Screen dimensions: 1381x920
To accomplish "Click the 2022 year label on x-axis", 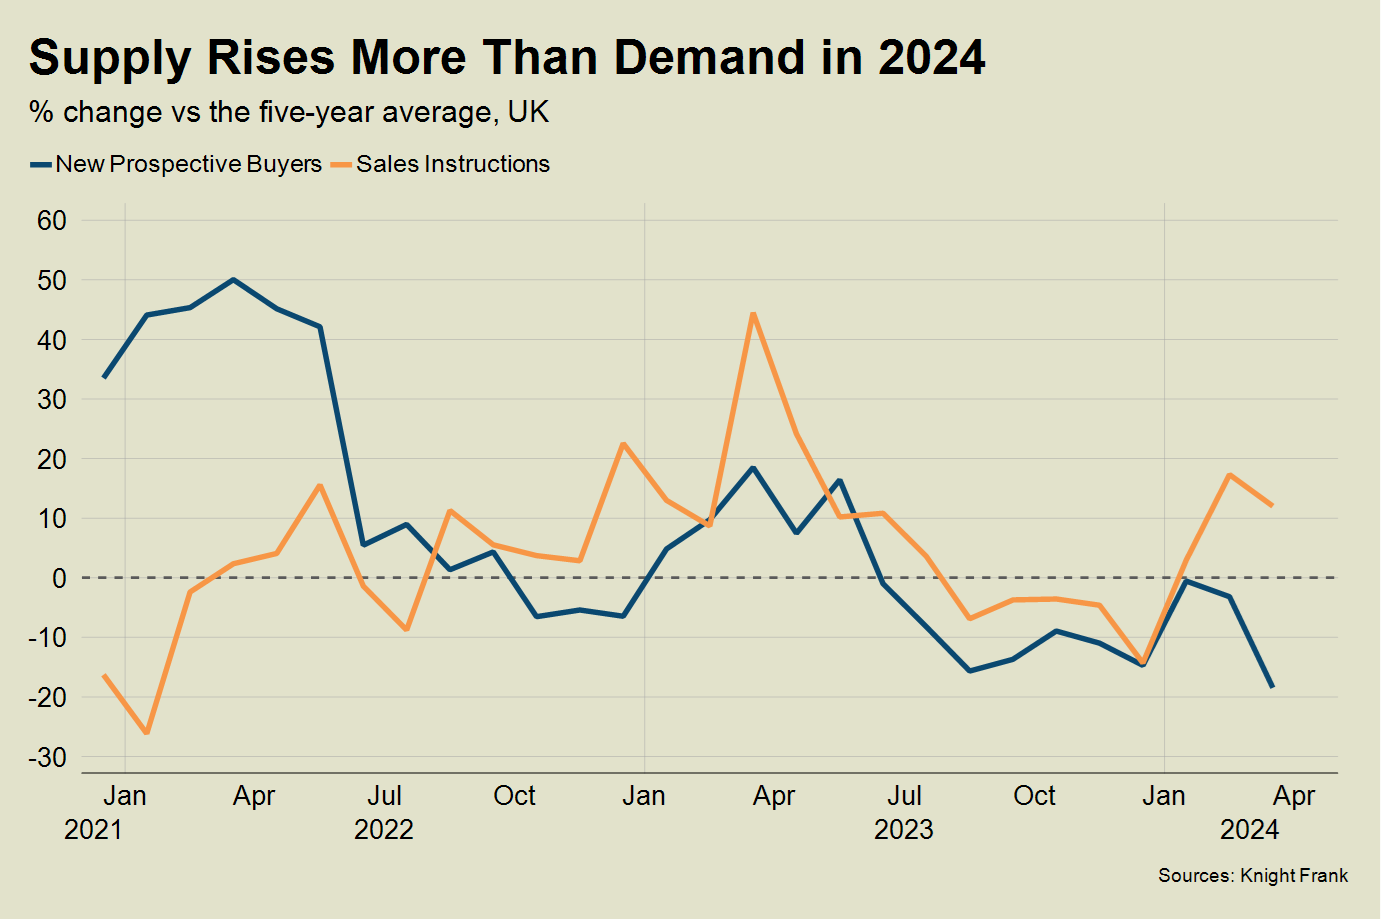I will tap(383, 830).
